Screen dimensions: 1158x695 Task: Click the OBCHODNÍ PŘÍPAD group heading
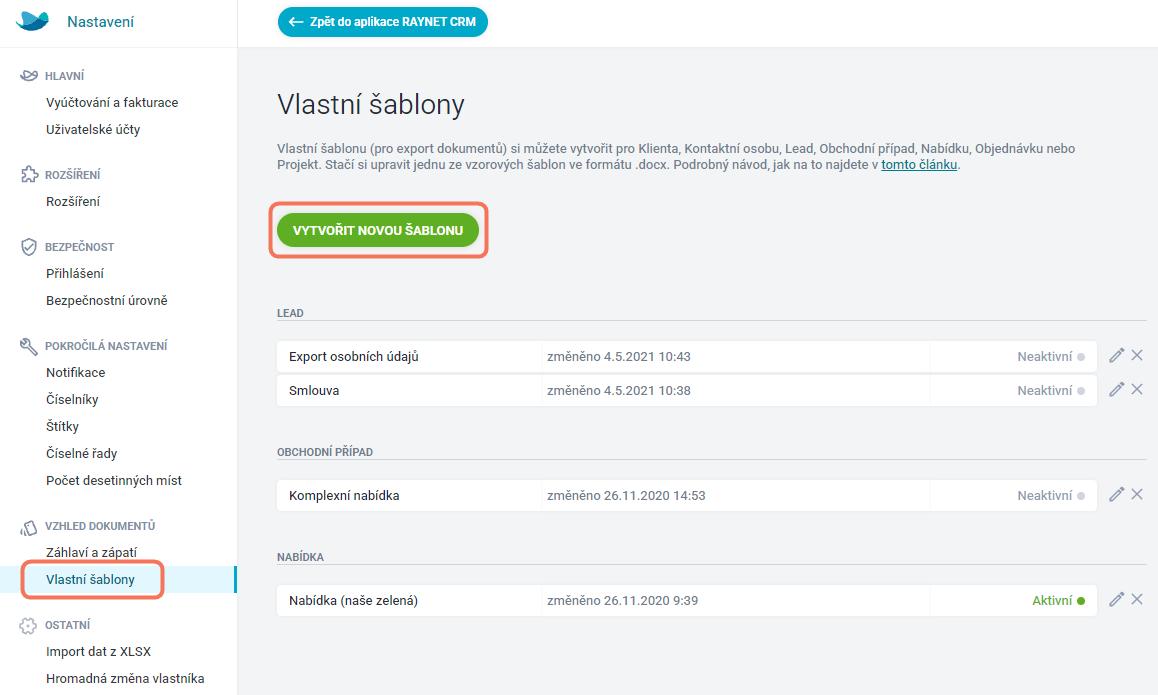pyautogui.click(x=325, y=452)
